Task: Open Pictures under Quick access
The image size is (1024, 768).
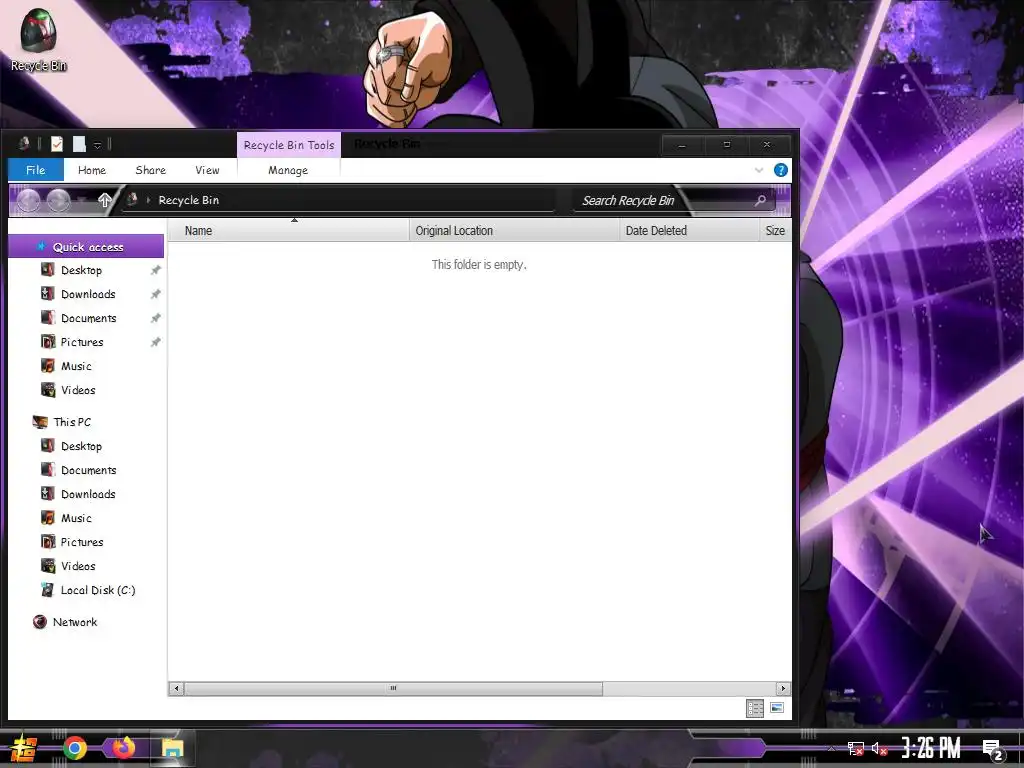Action: [82, 342]
